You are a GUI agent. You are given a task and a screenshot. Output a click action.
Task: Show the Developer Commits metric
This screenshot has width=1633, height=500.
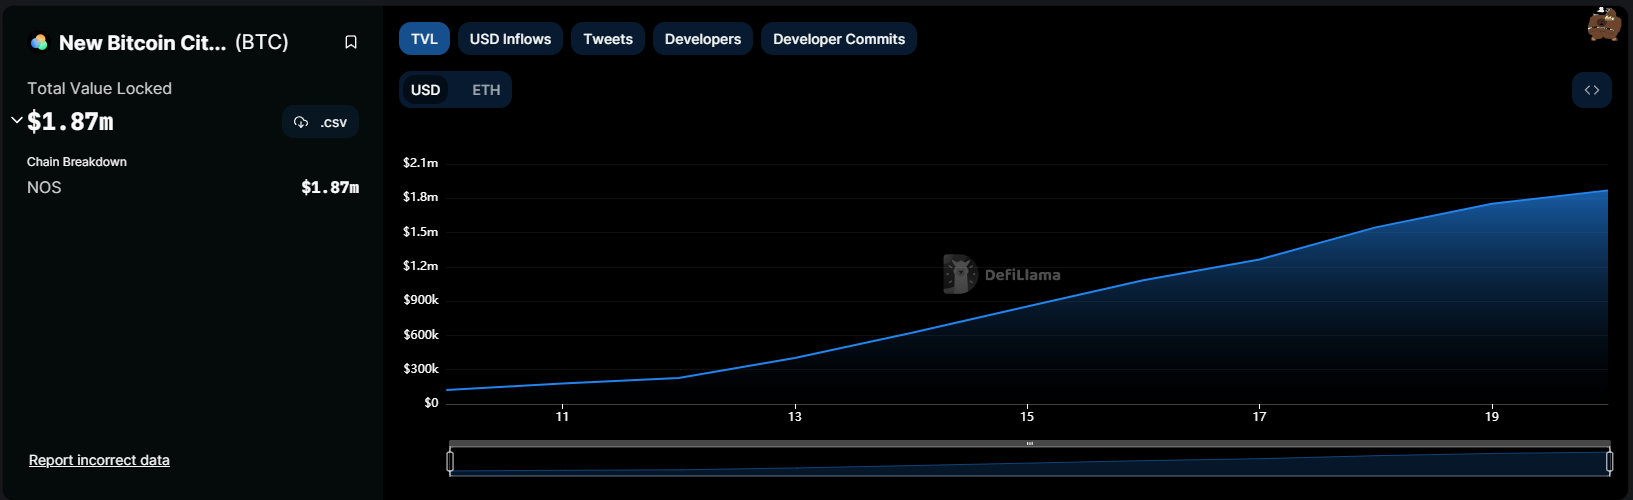tap(839, 39)
